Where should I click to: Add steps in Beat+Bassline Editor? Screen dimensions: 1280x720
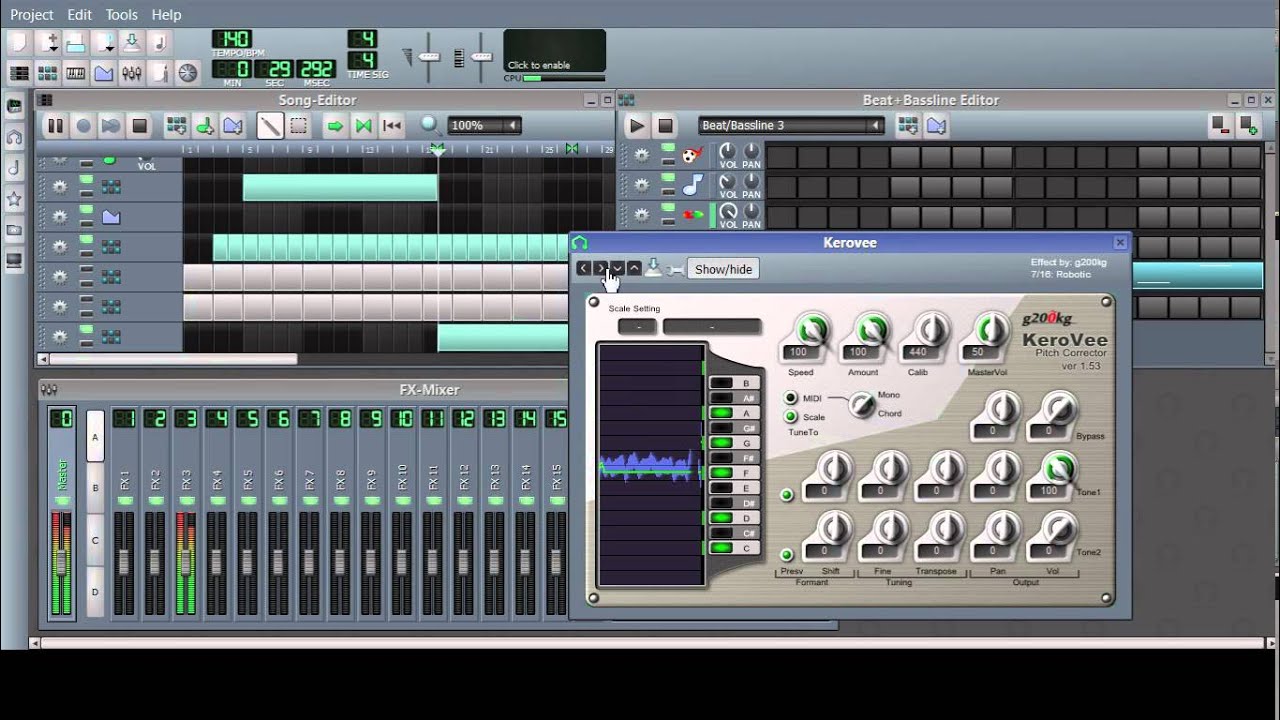click(x=1248, y=125)
